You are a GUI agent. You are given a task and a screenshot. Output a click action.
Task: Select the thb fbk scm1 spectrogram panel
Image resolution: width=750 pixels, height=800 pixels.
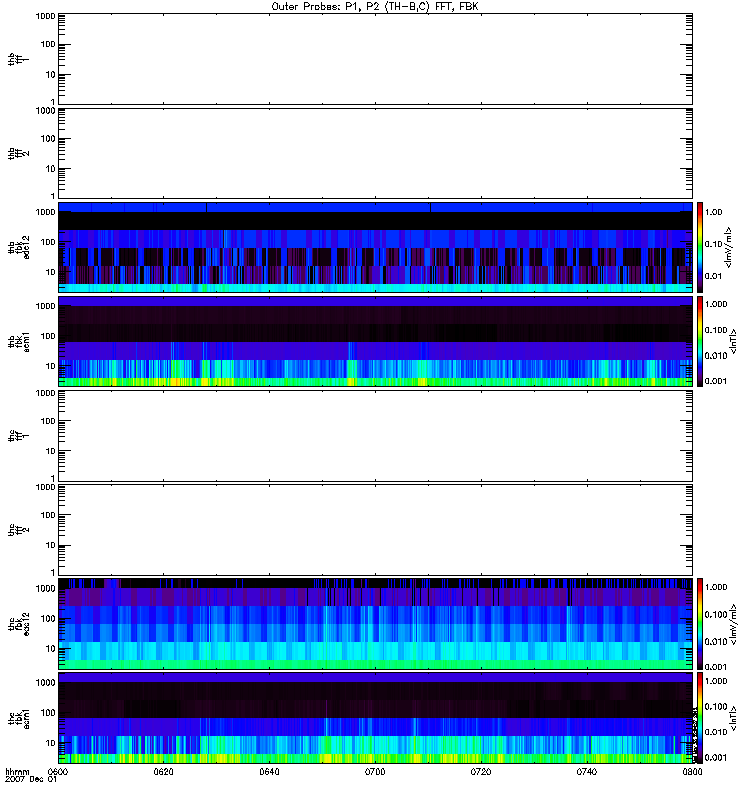pyautogui.click(x=375, y=341)
